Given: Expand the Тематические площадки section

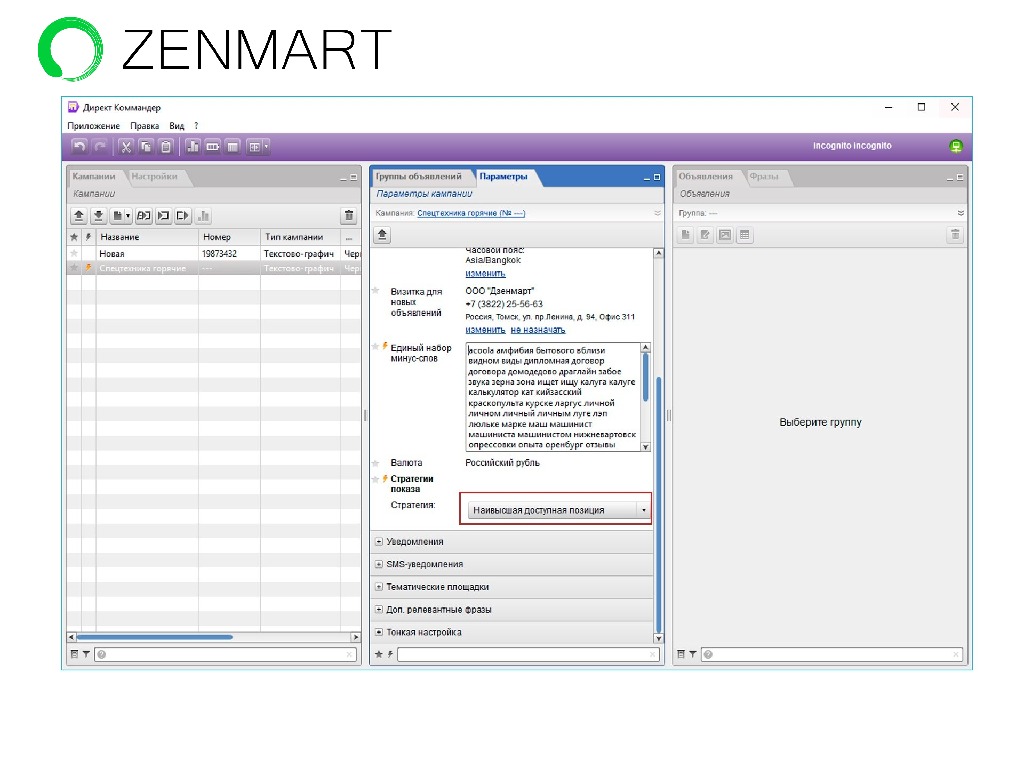Looking at the screenshot, I should (x=379, y=587).
